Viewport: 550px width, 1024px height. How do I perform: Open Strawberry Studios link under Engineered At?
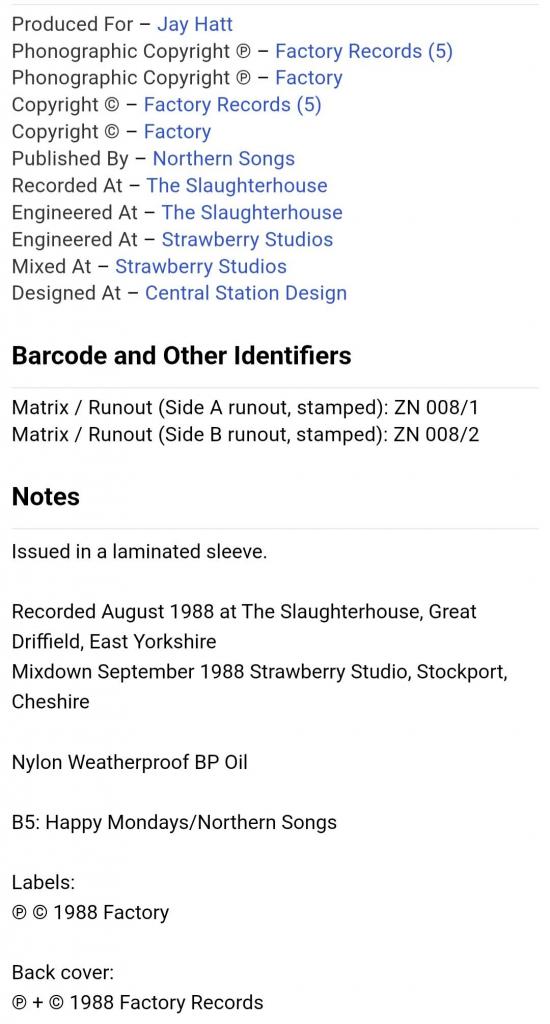247,239
